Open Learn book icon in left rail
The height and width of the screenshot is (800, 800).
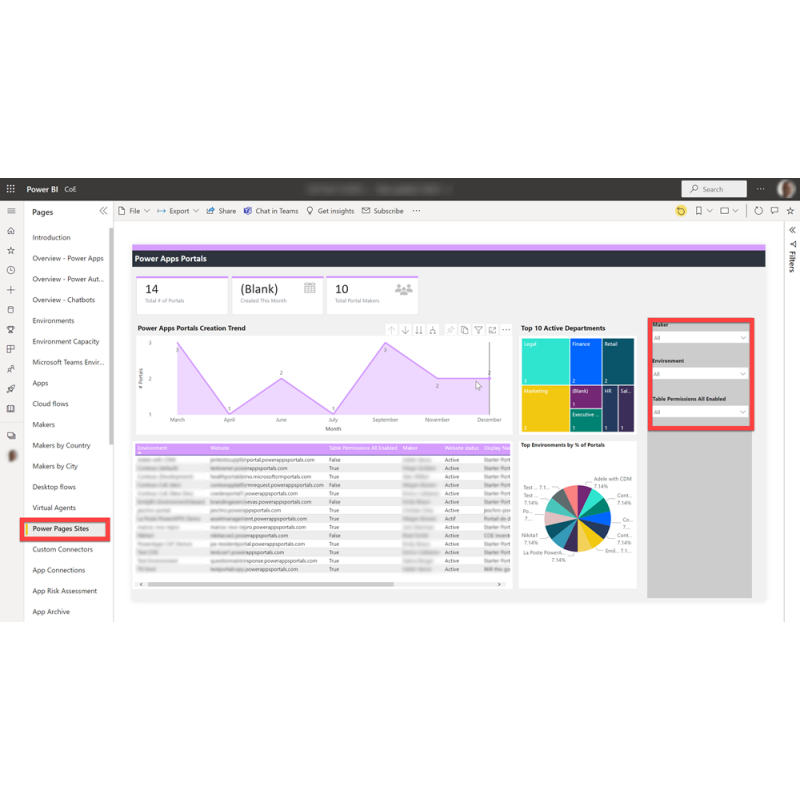pos(11,409)
